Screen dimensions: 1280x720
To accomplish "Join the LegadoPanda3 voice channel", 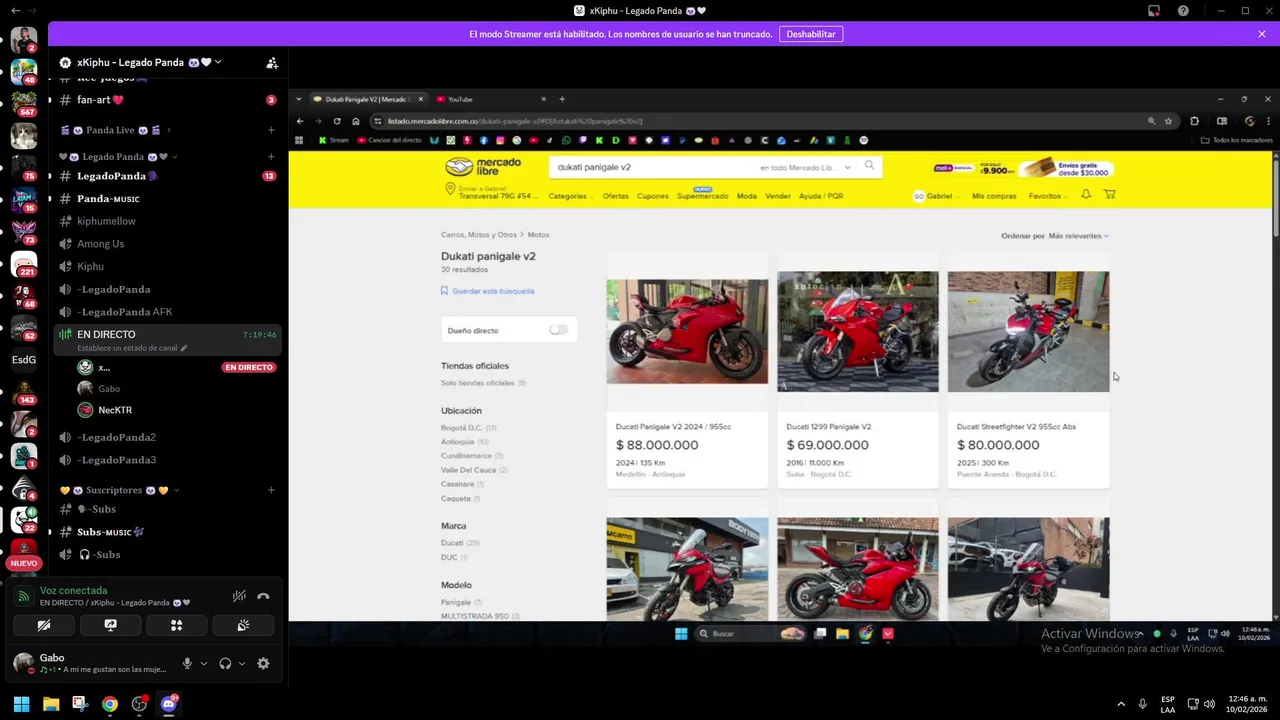I will pyautogui.click(x=167, y=460).
